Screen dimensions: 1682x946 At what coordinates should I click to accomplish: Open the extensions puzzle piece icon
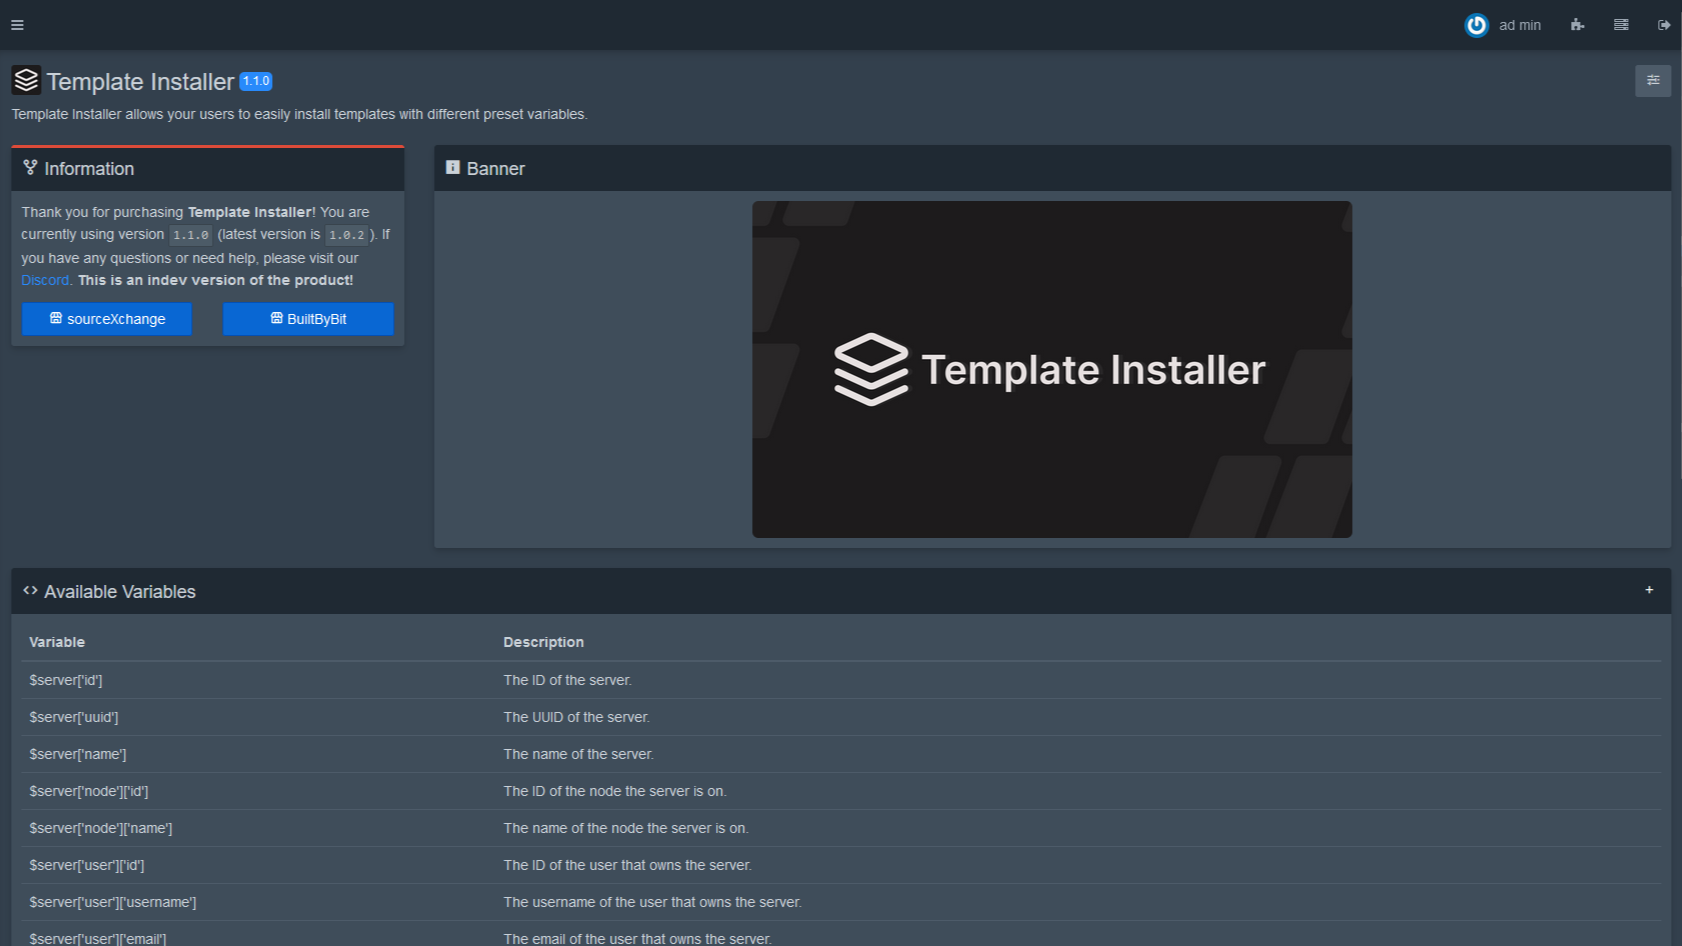1577,24
